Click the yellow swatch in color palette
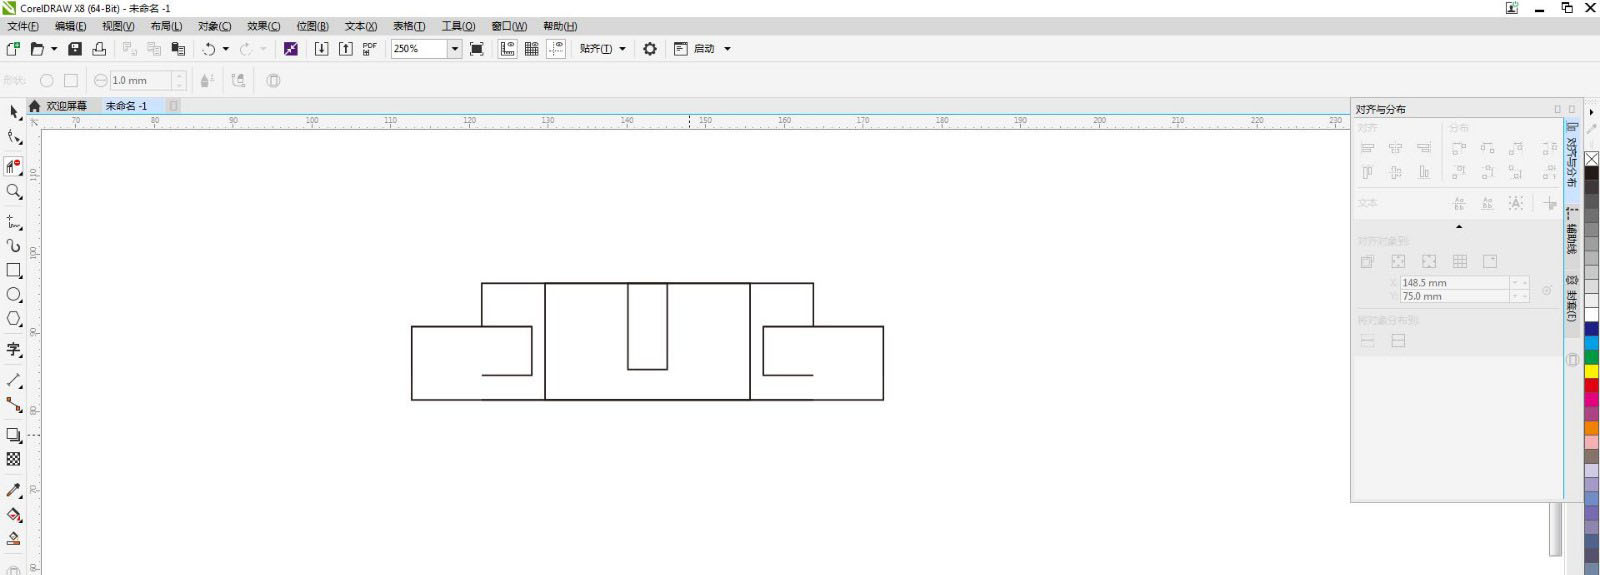Image resolution: width=1600 pixels, height=575 pixels. (x=1591, y=371)
